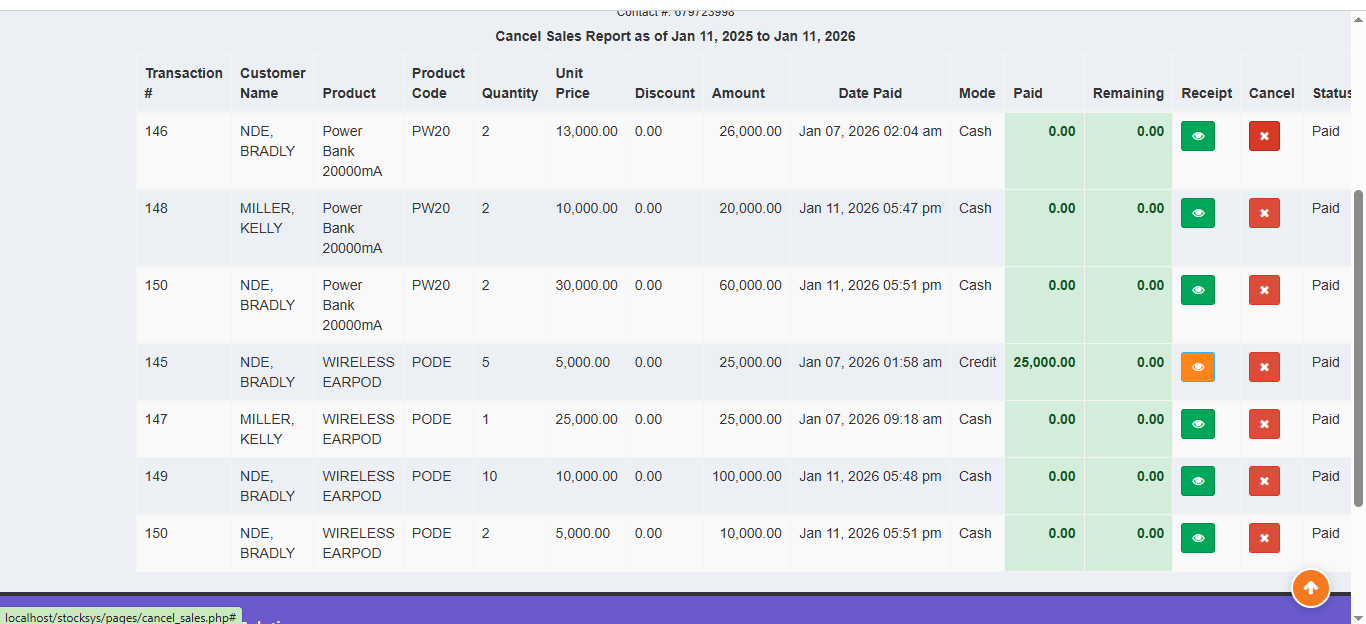Image resolution: width=1366 pixels, height=624 pixels.
Task: View receipt for WIRELESS EARPOD transaction 150
Action: (x=1197, y=537)
